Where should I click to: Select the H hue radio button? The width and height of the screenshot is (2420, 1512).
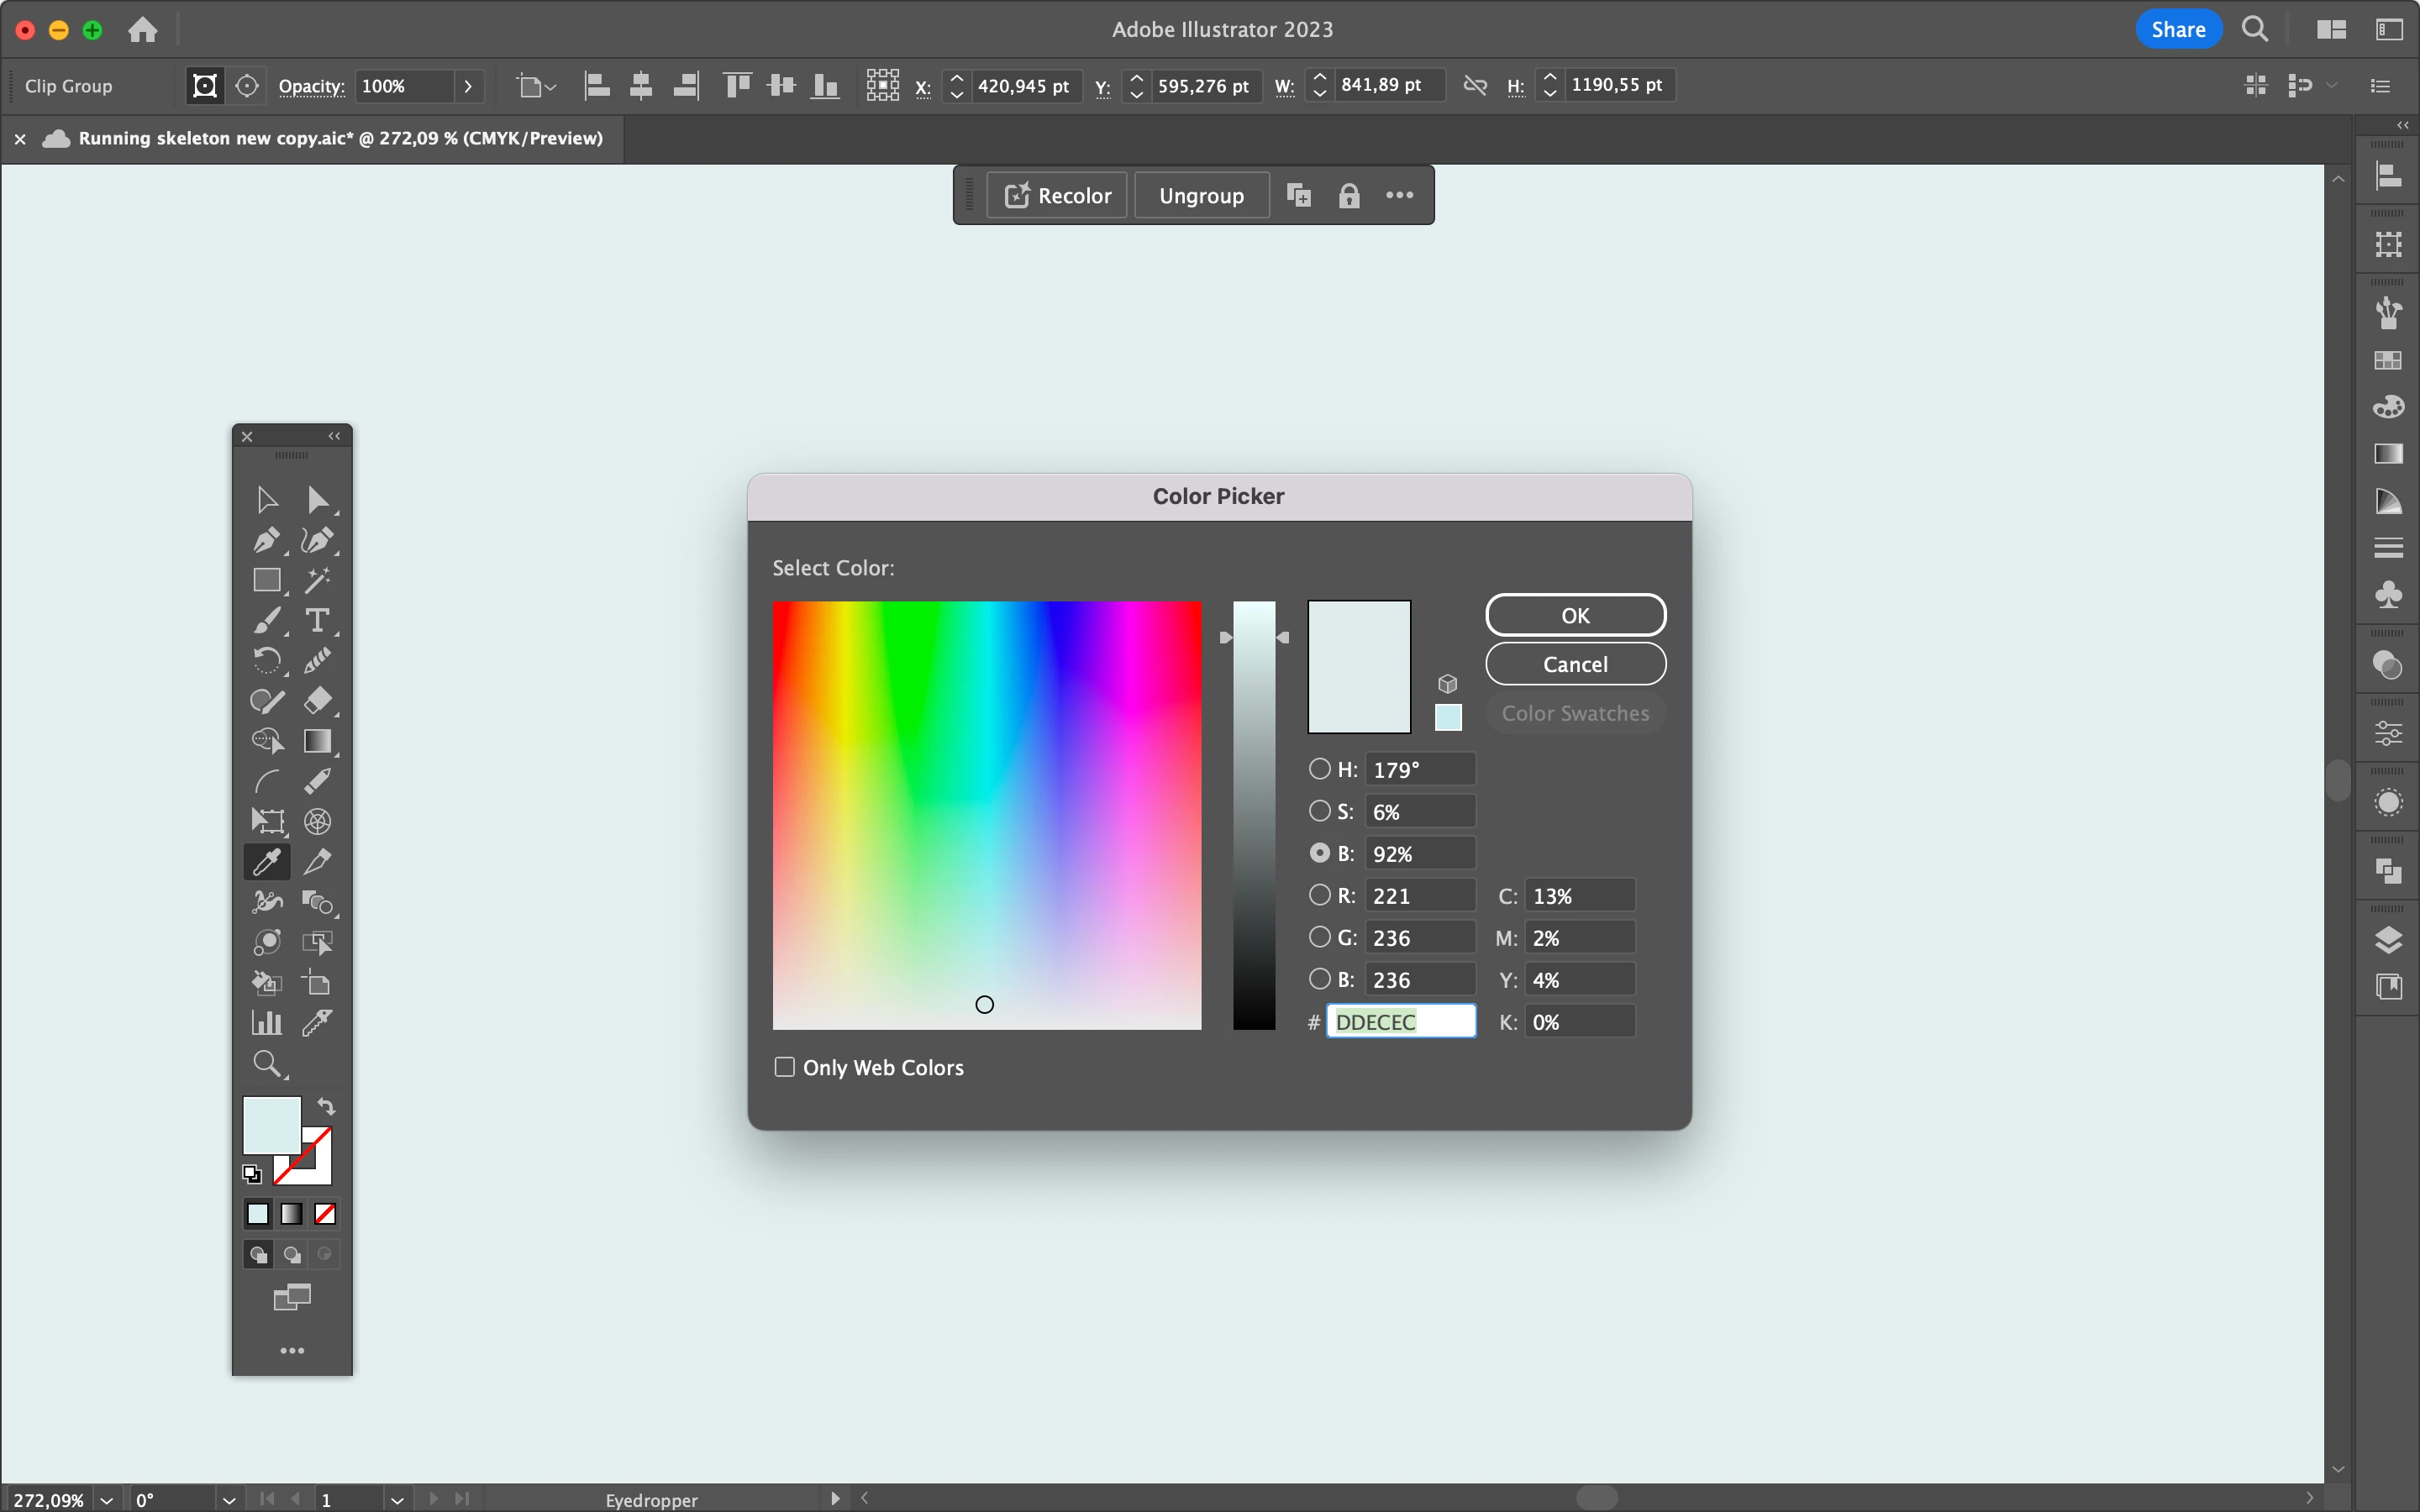point(1320,769)
